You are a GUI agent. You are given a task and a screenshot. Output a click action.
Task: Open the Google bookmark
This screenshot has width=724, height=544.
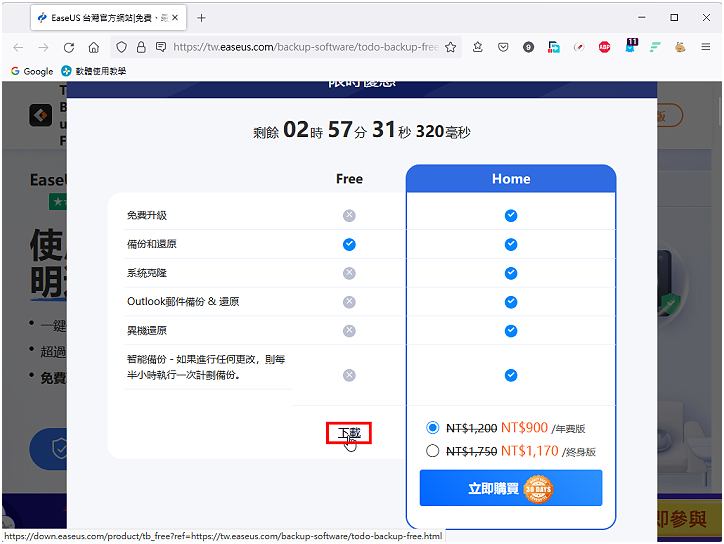(32, 71)
